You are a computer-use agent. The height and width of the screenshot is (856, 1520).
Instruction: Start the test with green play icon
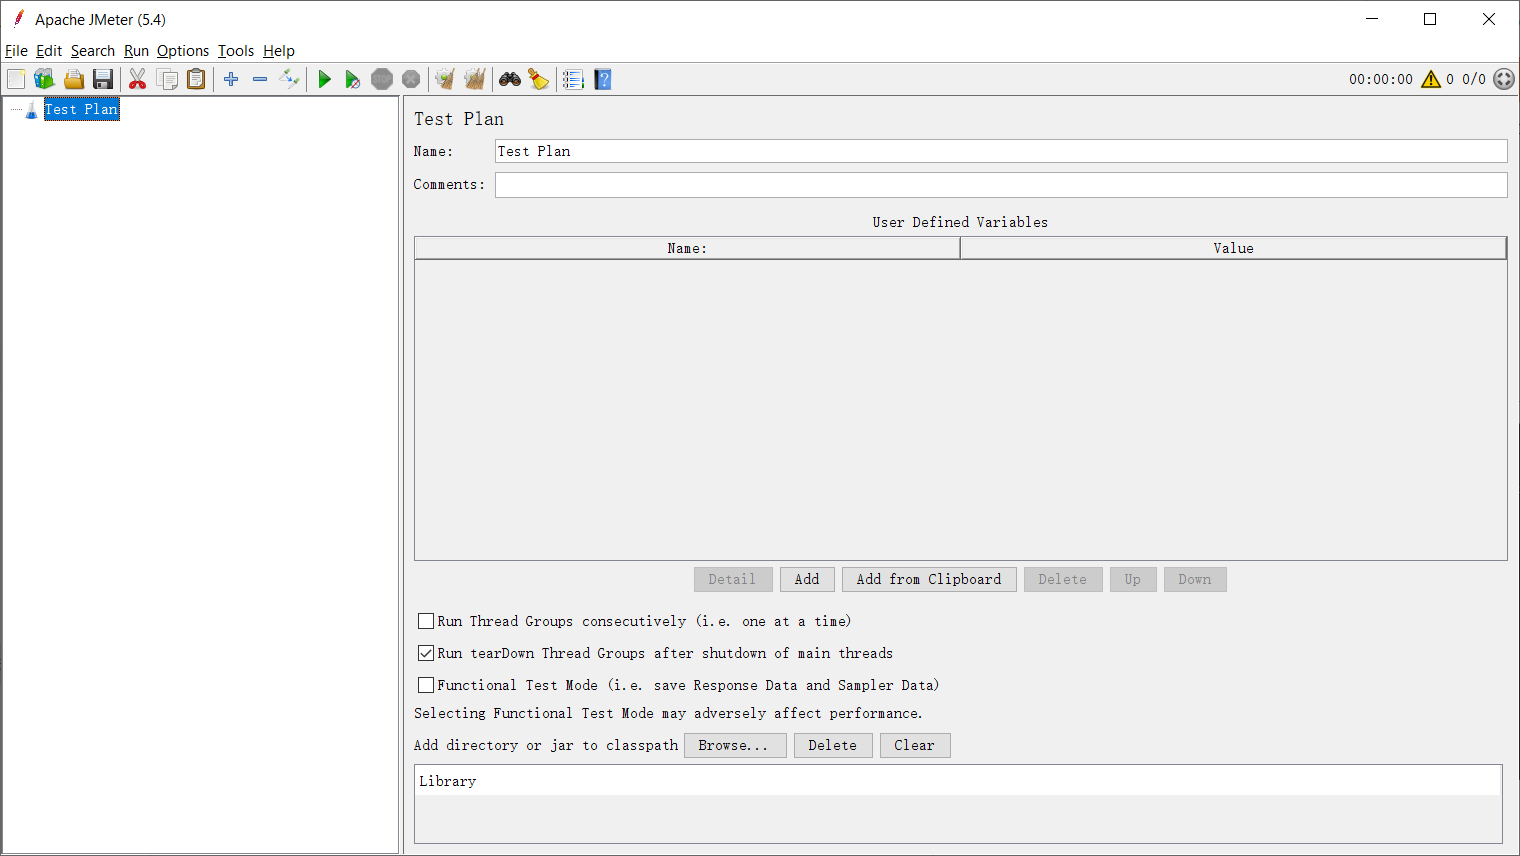pos(324,79)
